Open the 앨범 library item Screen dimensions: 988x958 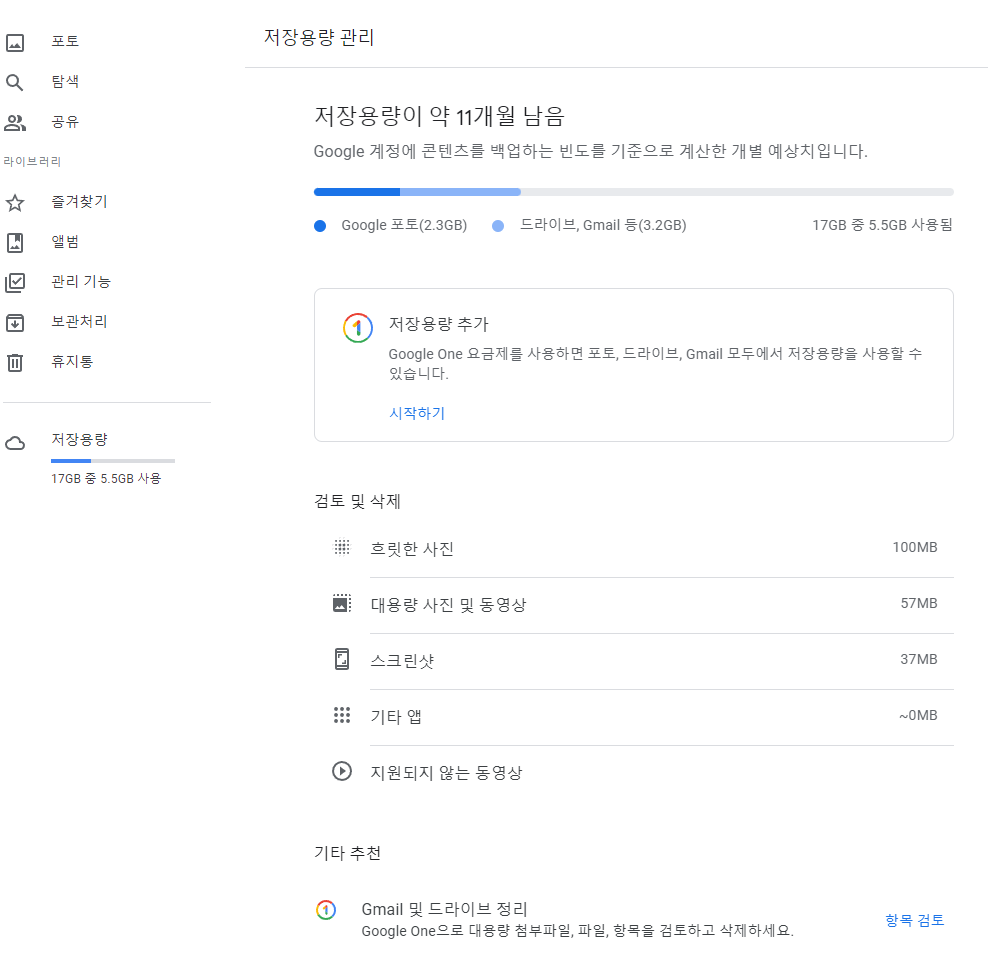pyautogui.click(x=65, y=242)
